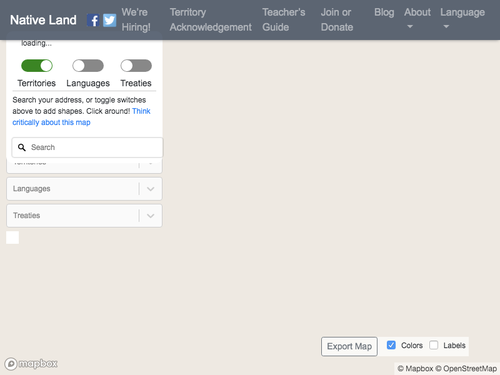Click the Colors label text
Screen dimensions: 500x375
pyautogui.click(x=412, y=345)
